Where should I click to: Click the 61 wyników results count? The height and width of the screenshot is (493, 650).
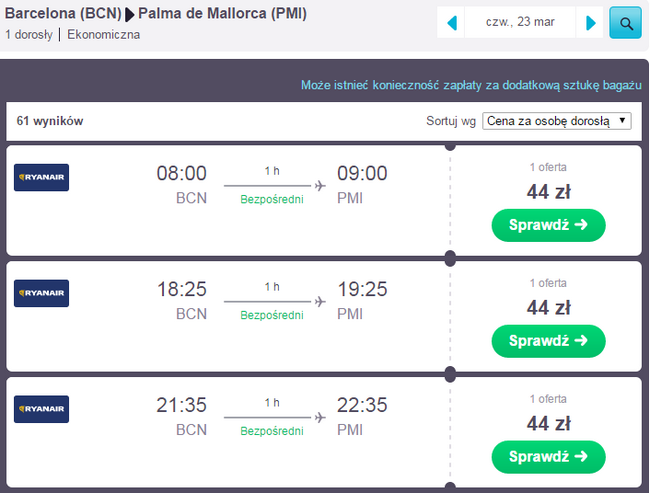[x=50, y=121]
